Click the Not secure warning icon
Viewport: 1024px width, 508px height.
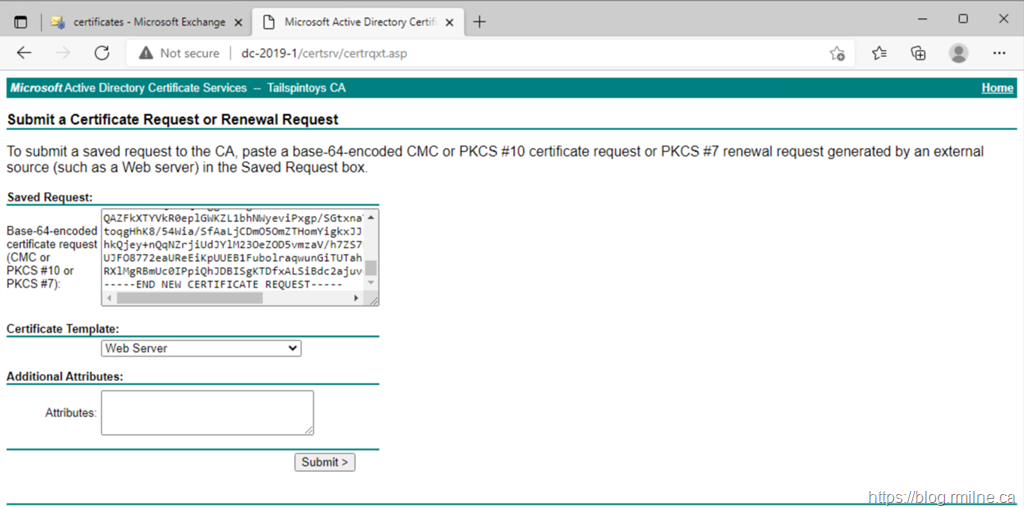pos(146,53)
